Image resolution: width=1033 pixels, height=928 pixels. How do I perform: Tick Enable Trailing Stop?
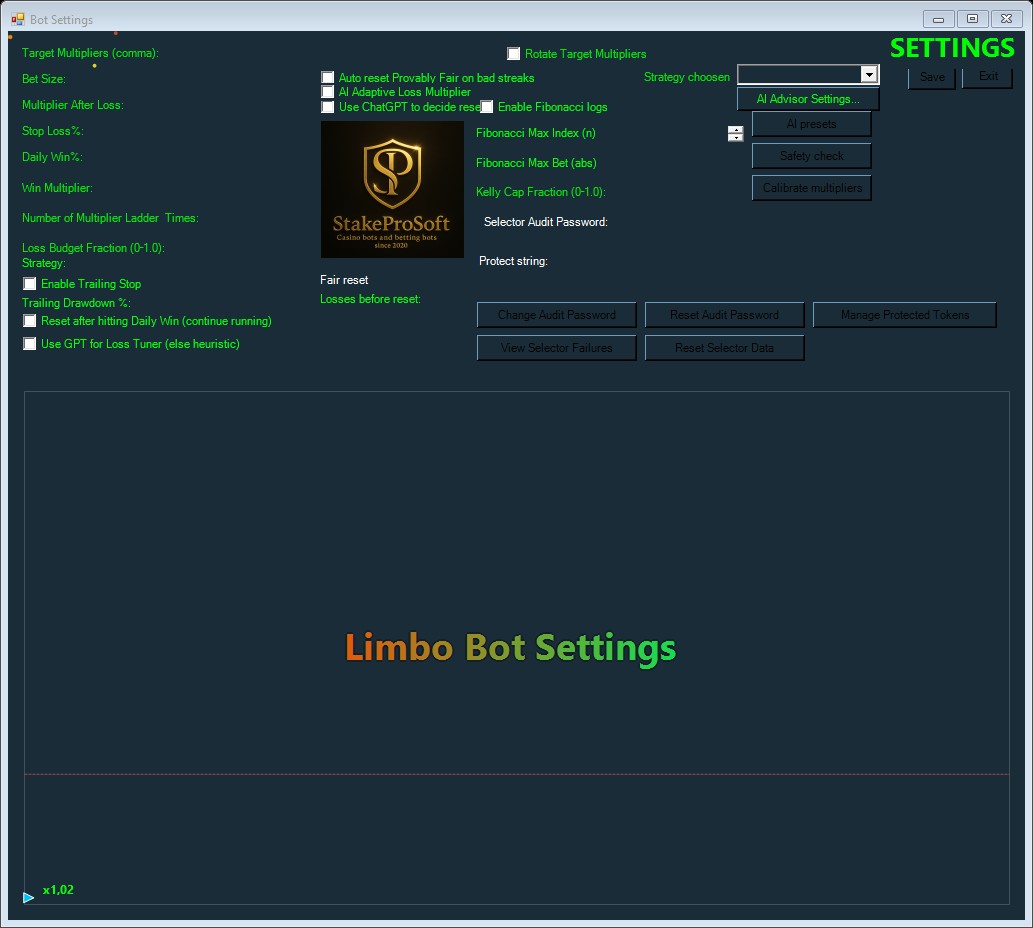30,284
